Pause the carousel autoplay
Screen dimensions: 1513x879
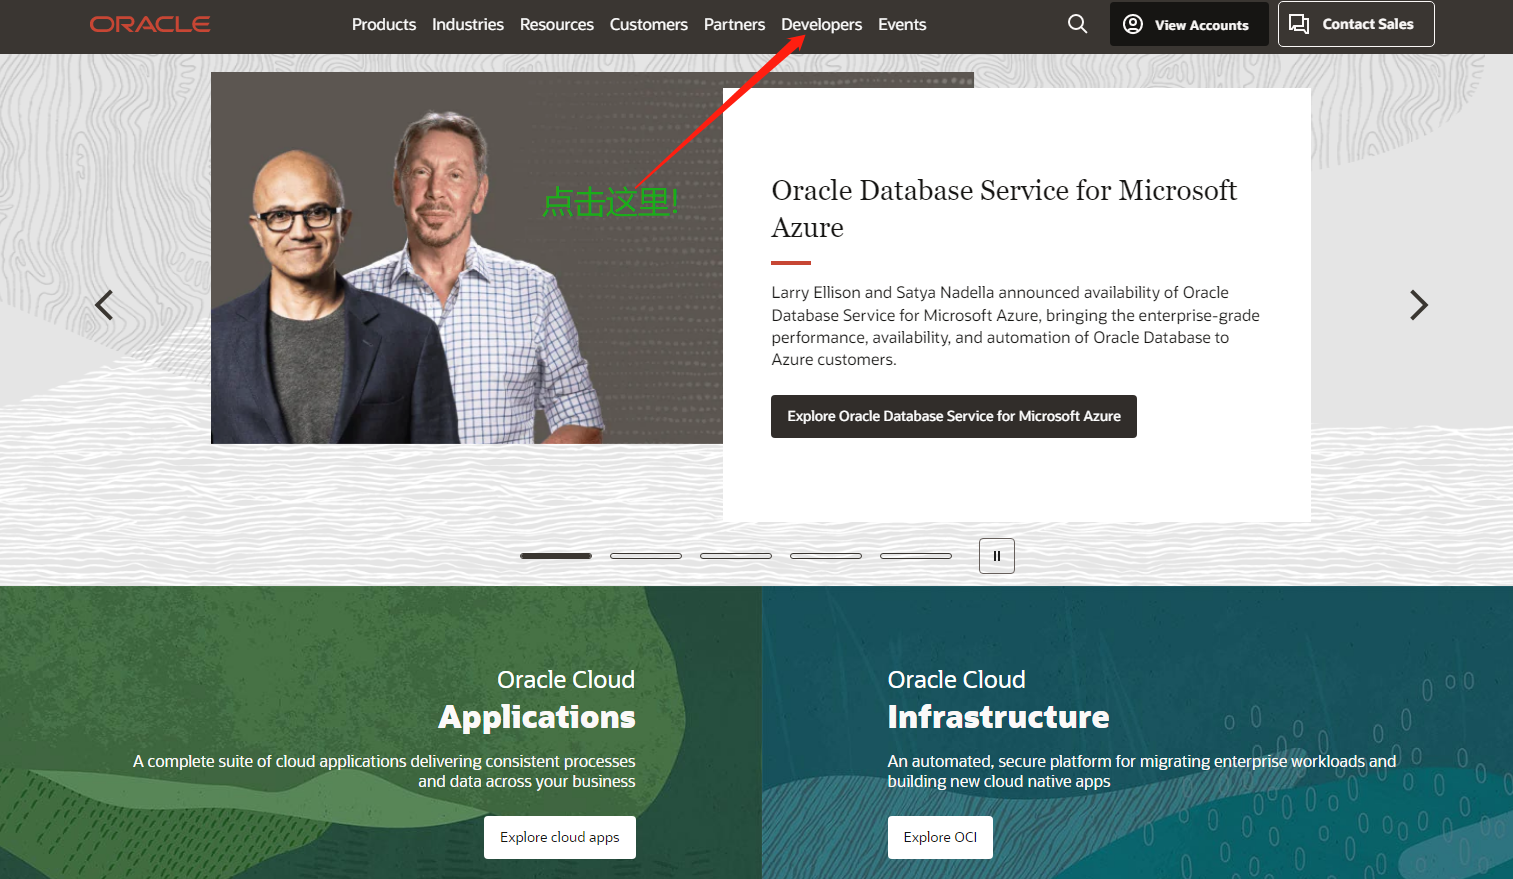pos(997,556)
